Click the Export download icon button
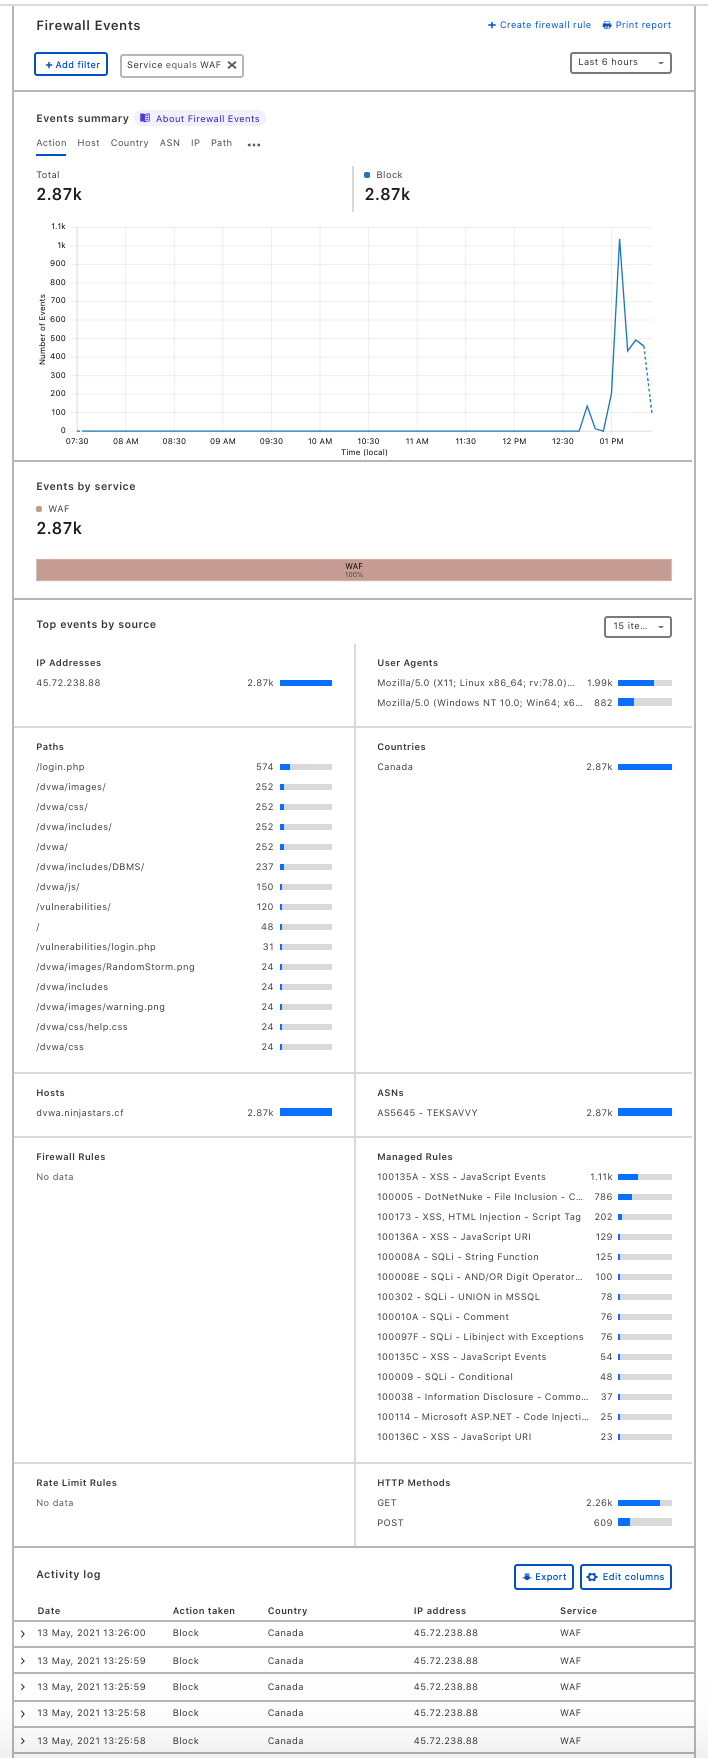 [x=527, y=1577]
